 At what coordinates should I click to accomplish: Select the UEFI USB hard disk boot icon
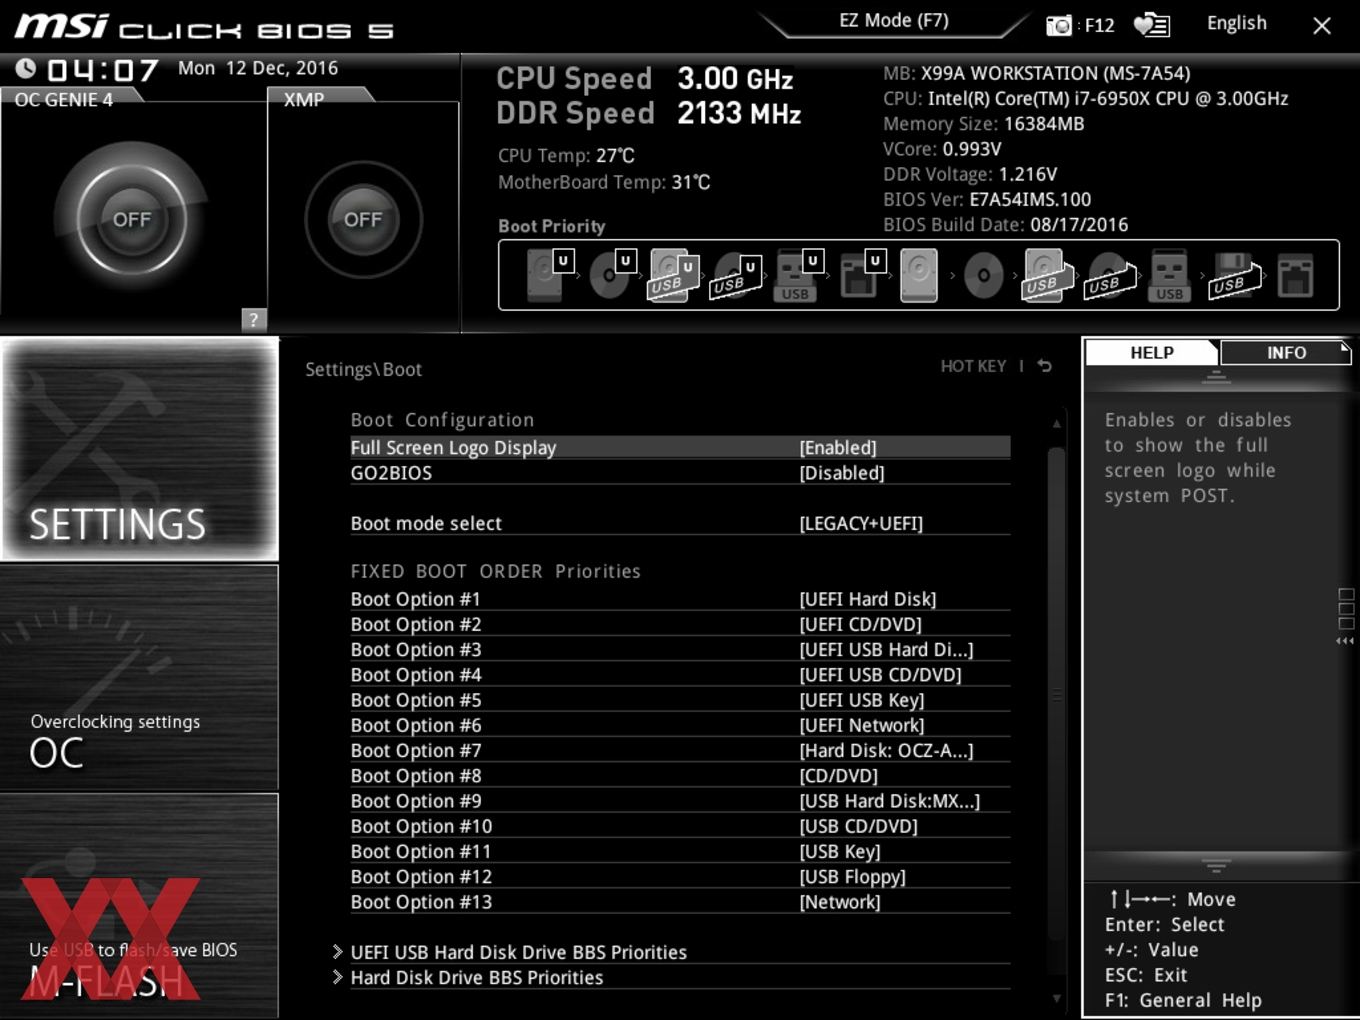pos(672,275)
